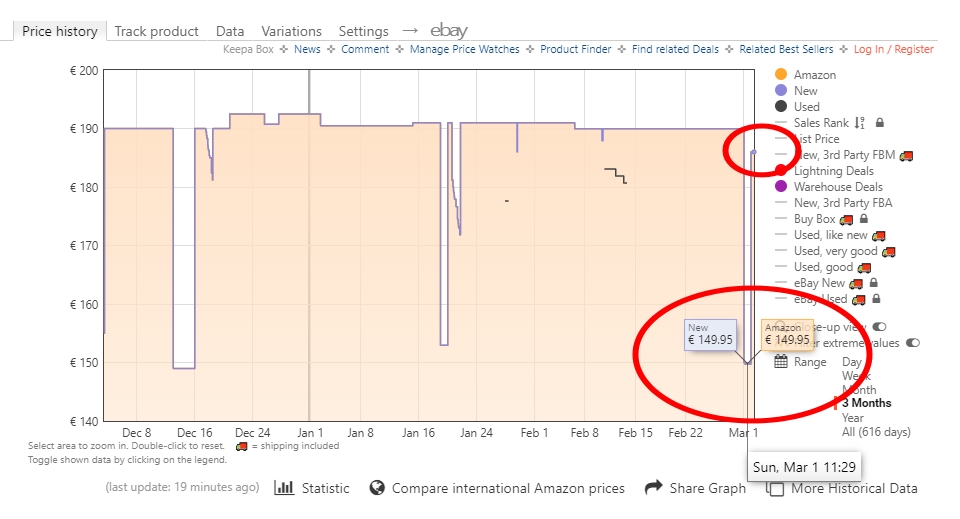
Task: Open Manage Price Watches link
Action: pos(464,49)
